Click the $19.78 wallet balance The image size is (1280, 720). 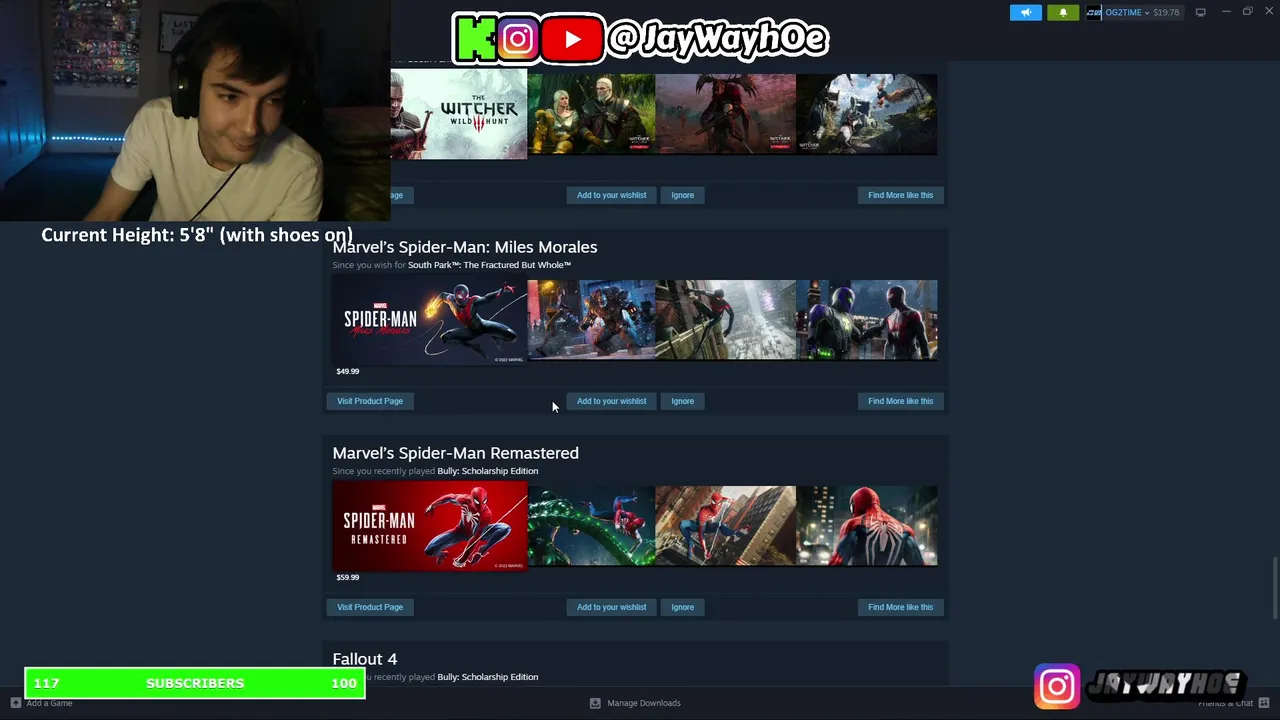coord(1166,12)
